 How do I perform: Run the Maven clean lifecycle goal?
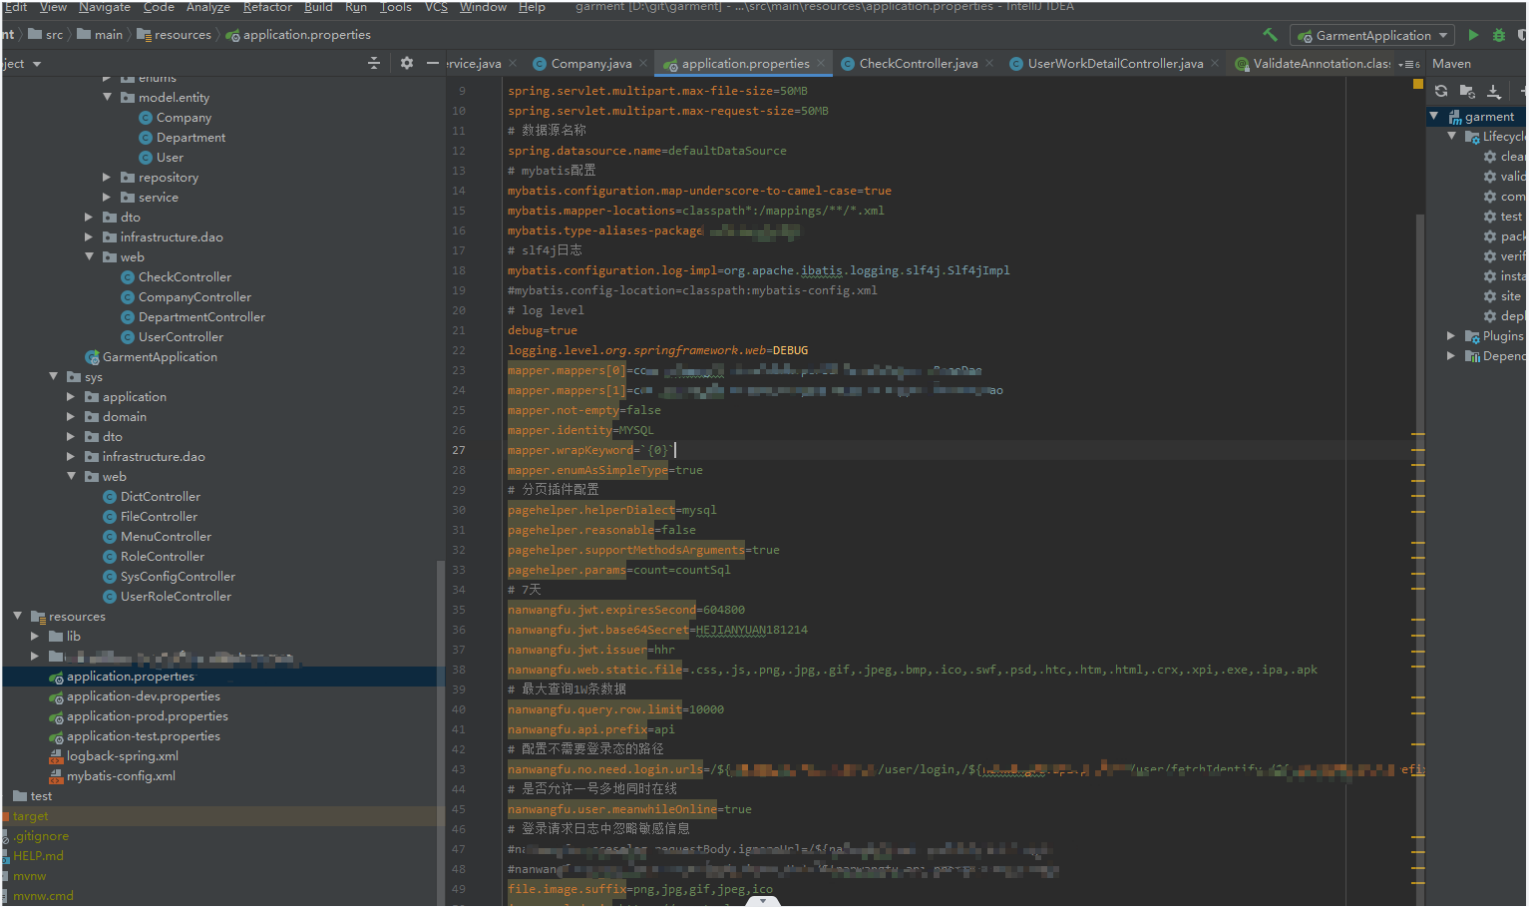[x=1503, y=157]
